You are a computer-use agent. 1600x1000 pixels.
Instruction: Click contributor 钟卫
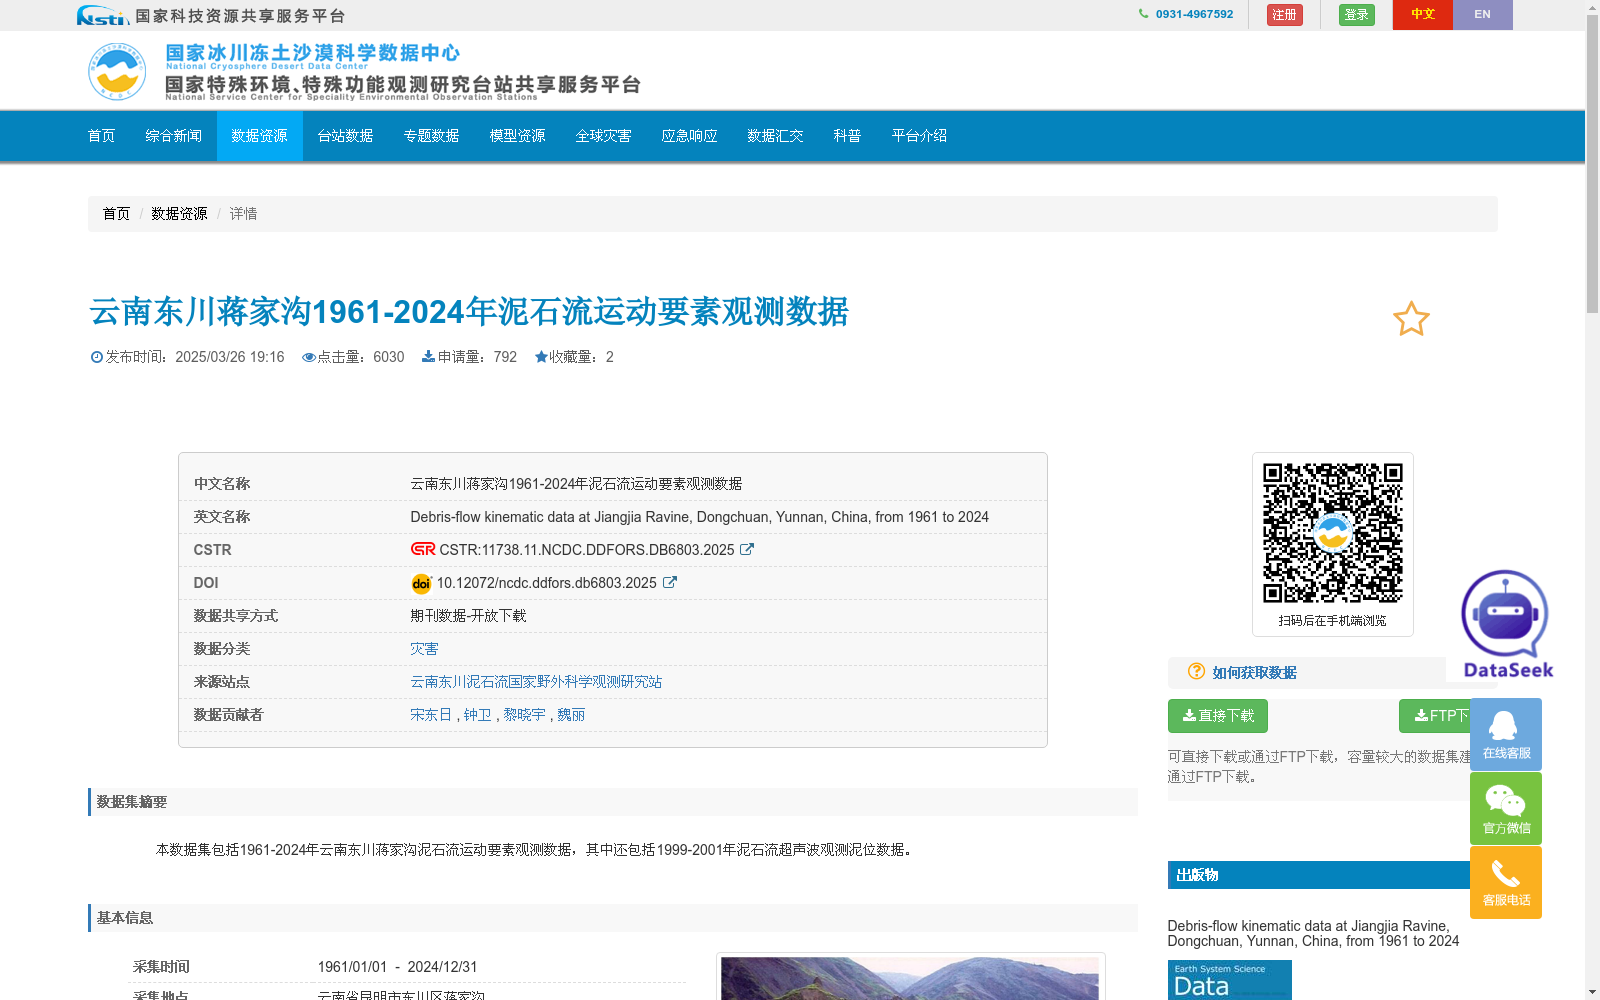[x=478, y=715]
